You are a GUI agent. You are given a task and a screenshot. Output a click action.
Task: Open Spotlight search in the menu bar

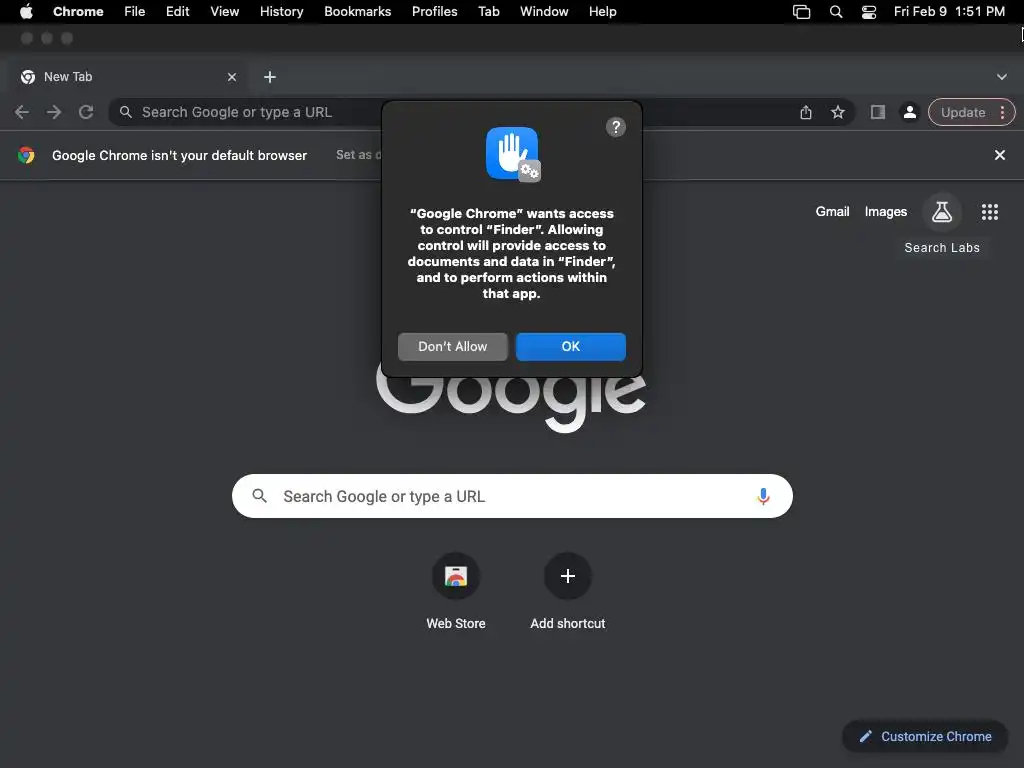pos(835,11)
